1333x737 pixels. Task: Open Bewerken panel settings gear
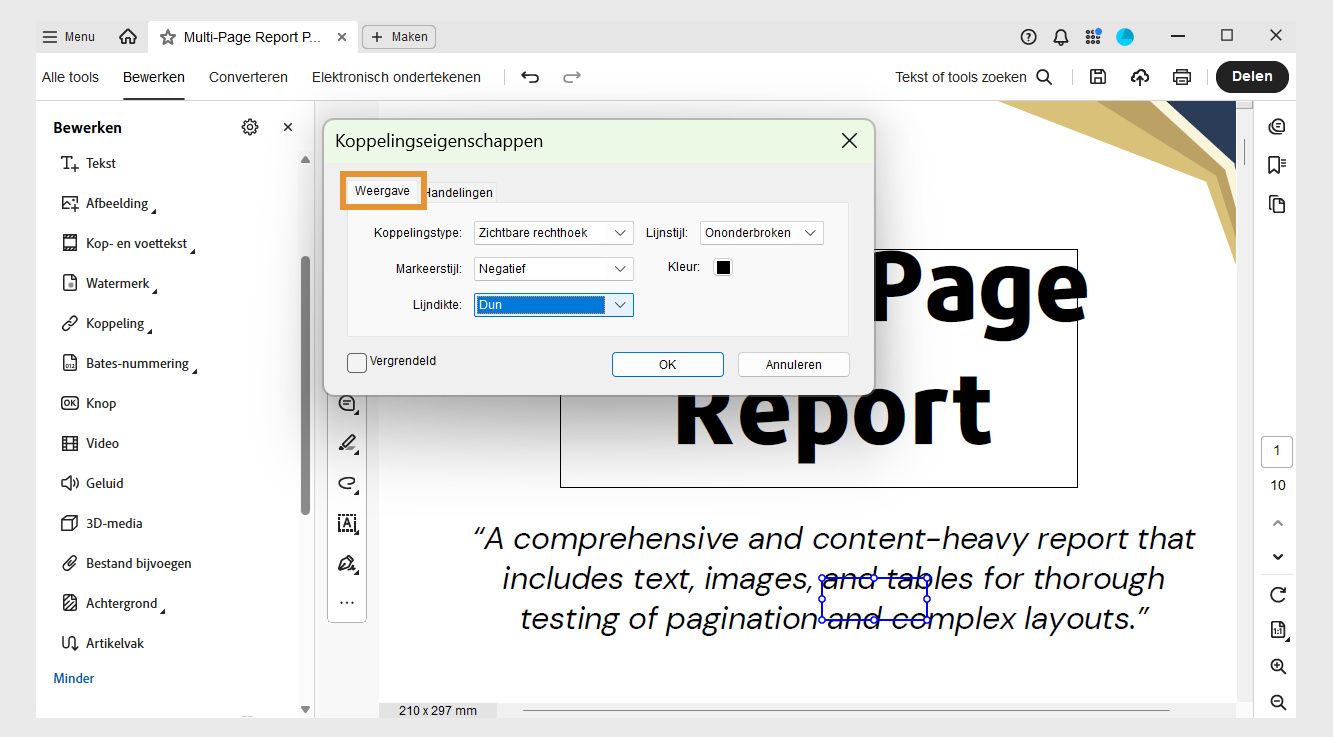click(250, 127)
